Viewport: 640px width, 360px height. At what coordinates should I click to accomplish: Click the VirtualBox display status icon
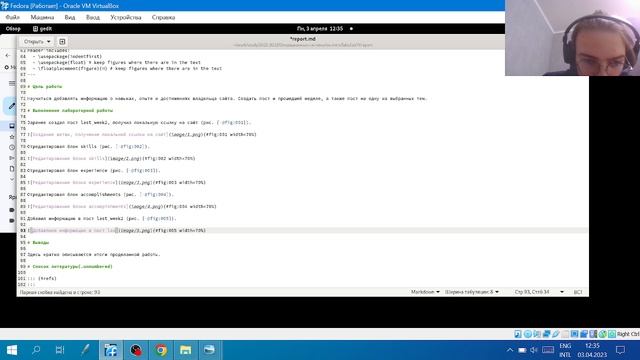click(x=575, y=334)
